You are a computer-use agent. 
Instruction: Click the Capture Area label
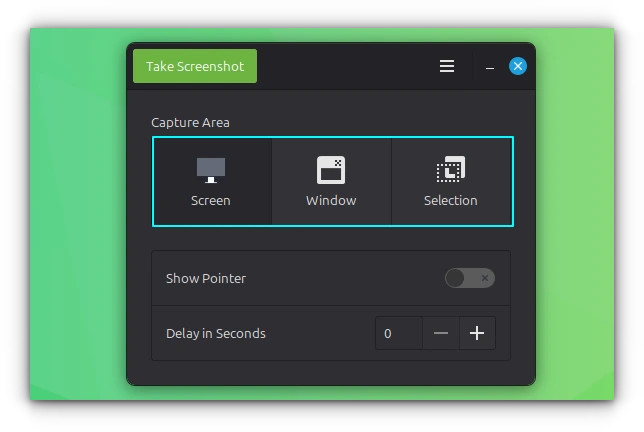tap(190, 122)
